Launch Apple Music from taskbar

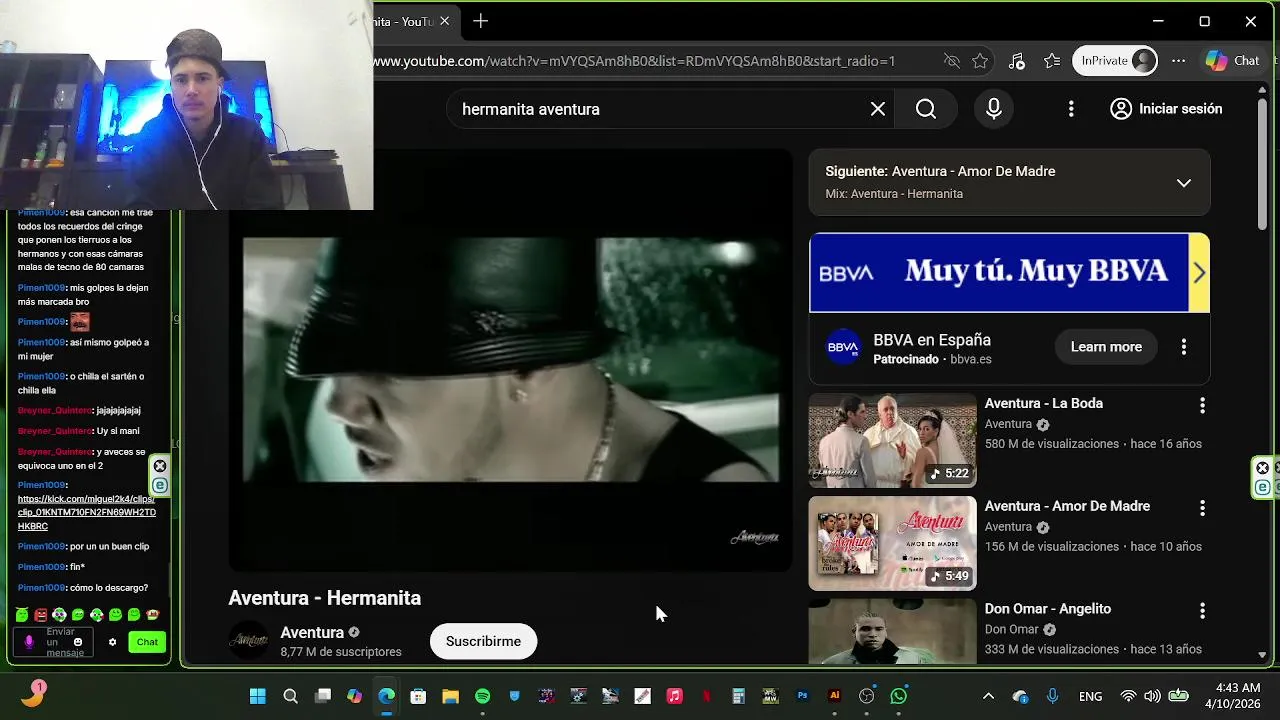click(674, 696)
